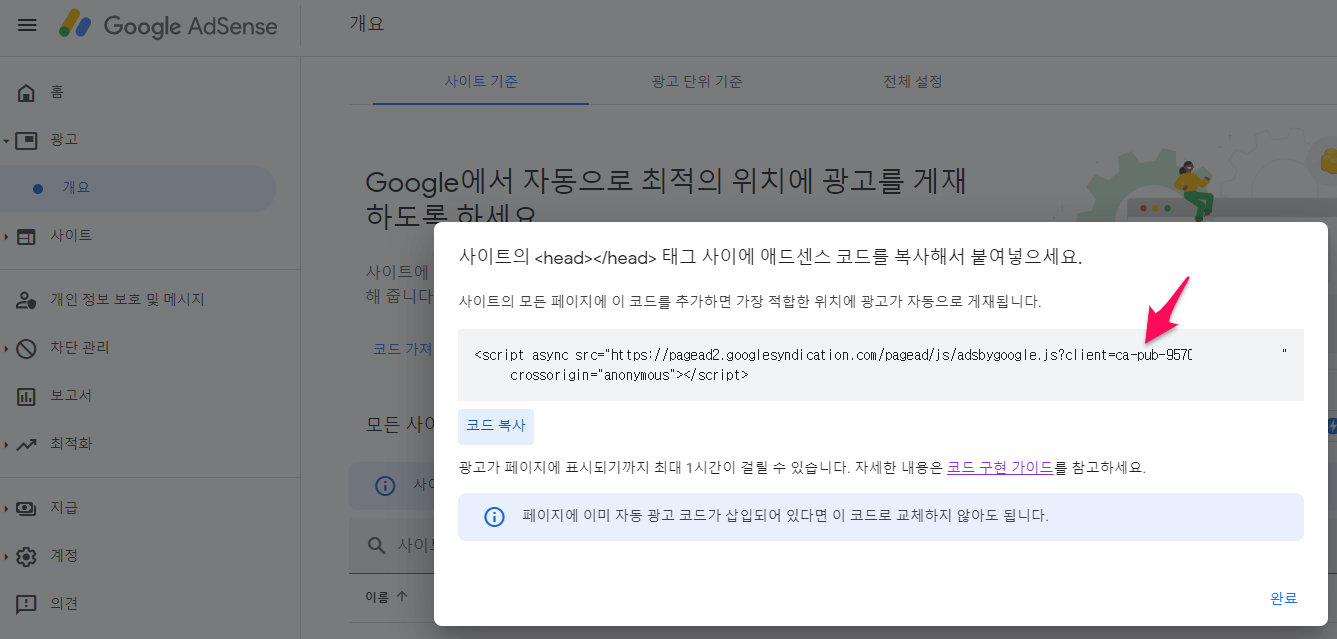1337x639 pixels.
Task: Click crossorigin="anonymous" code line
Action: 629,375
